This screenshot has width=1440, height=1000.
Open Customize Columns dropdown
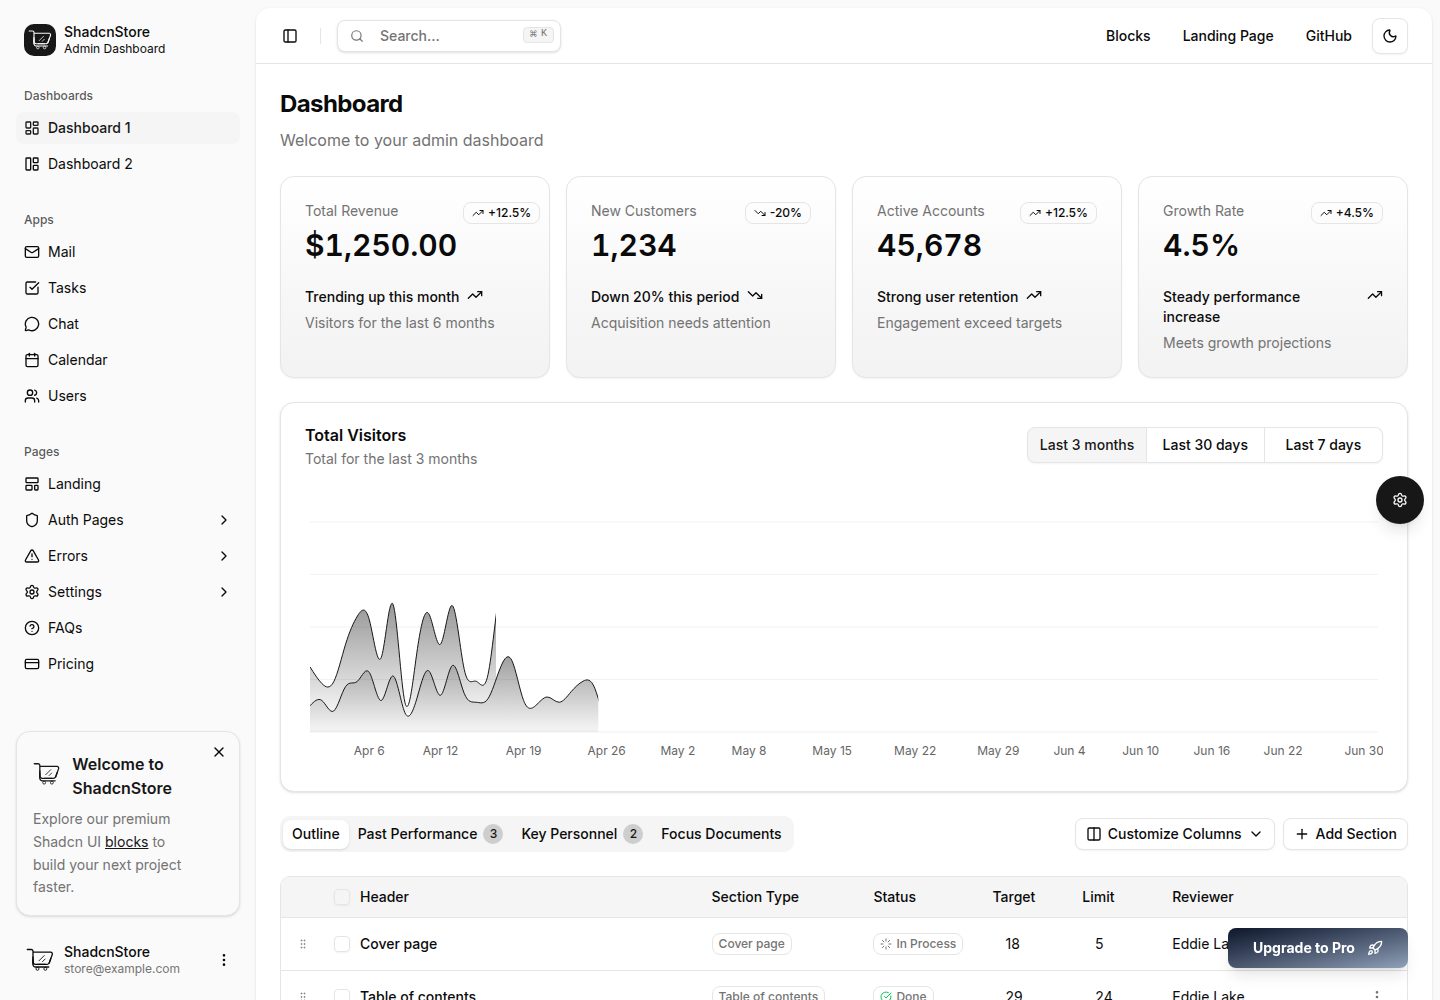tap(1175, 834)
